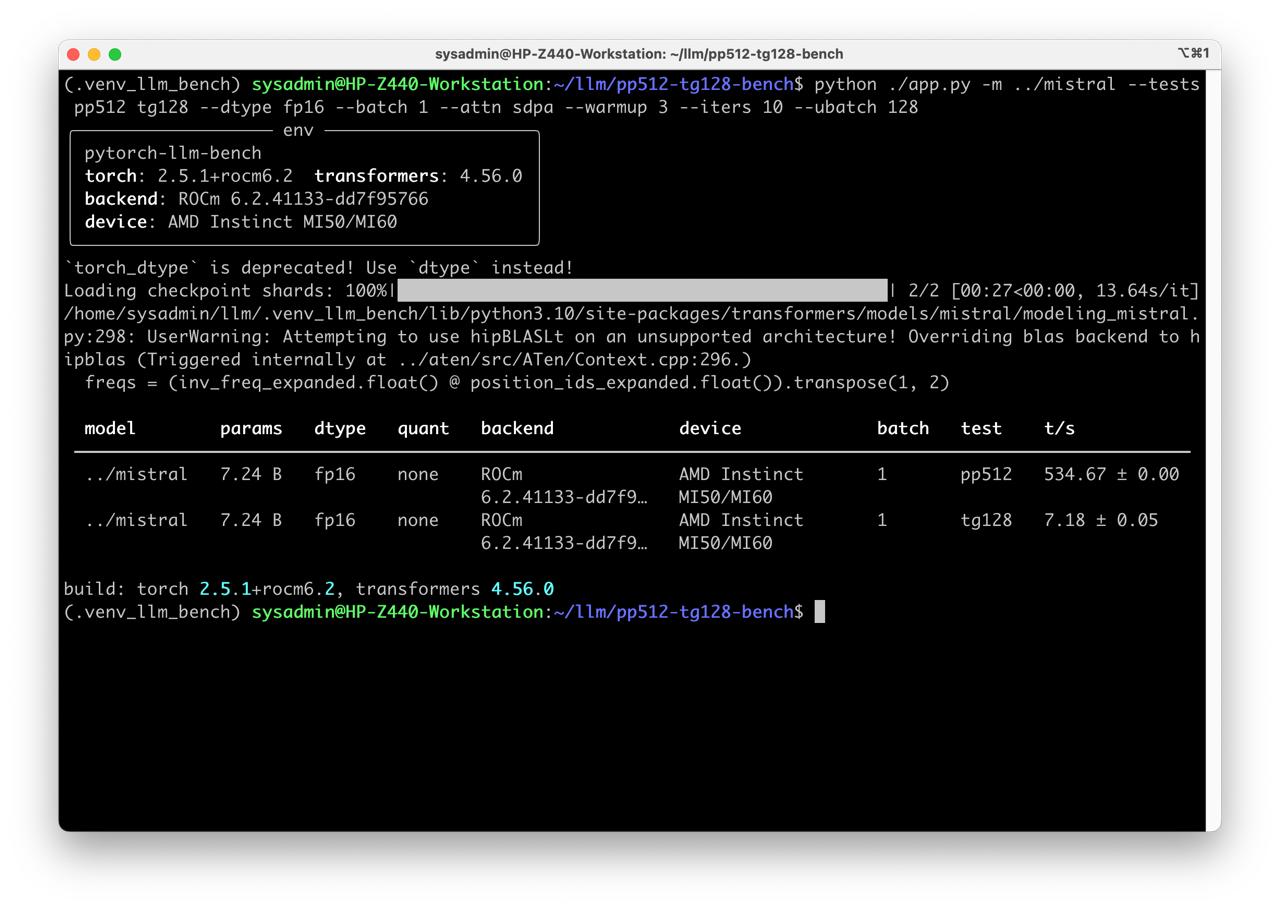Select the torch version '2.5.1+rocm6.2' in env box
The height and width of the screenshot is (909, 1280).
[x=225, y=176]
